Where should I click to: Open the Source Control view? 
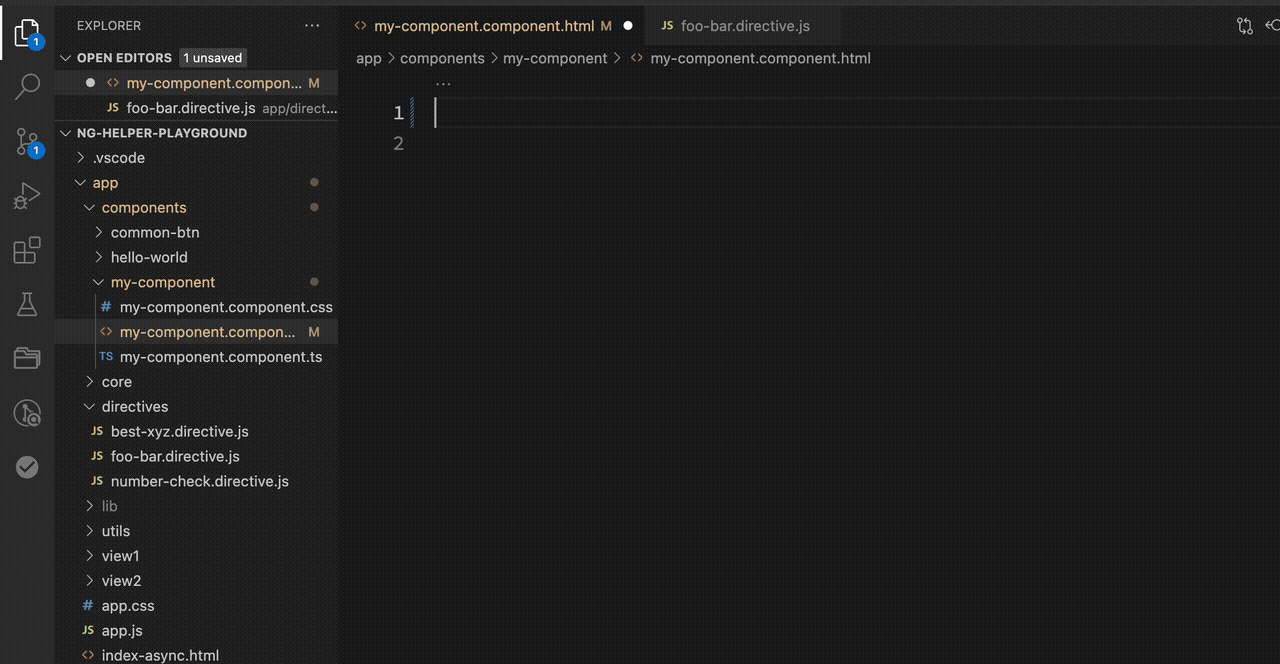[27, 141]
